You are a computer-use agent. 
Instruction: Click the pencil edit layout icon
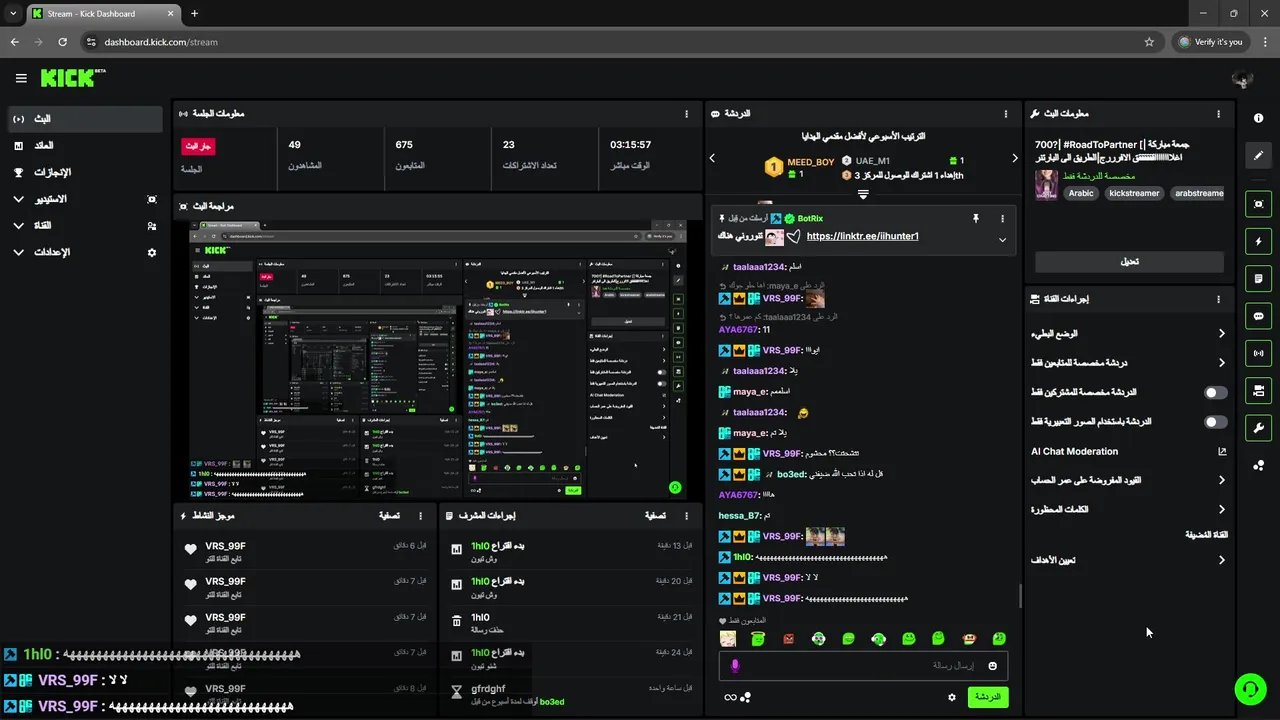tap(1258, 156)
